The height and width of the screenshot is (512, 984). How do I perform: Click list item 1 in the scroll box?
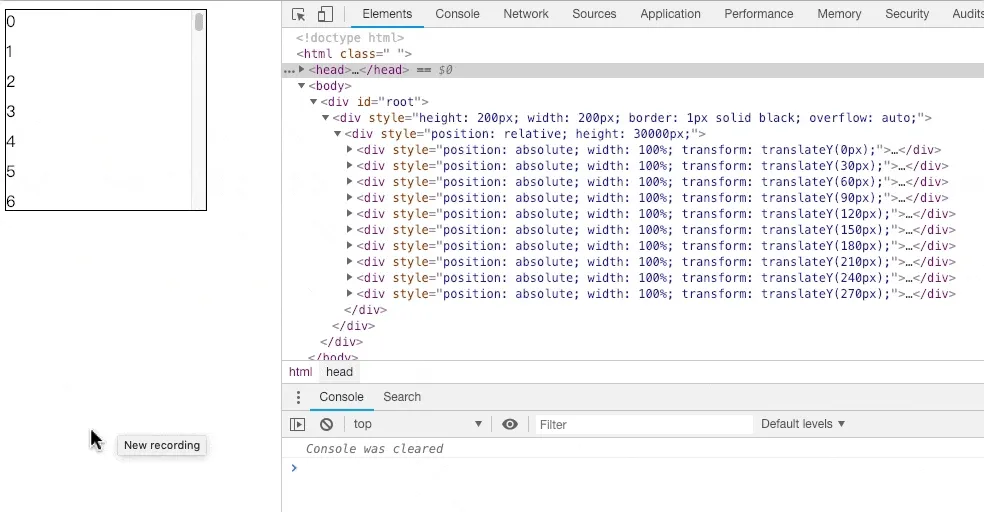pos(9,51)
